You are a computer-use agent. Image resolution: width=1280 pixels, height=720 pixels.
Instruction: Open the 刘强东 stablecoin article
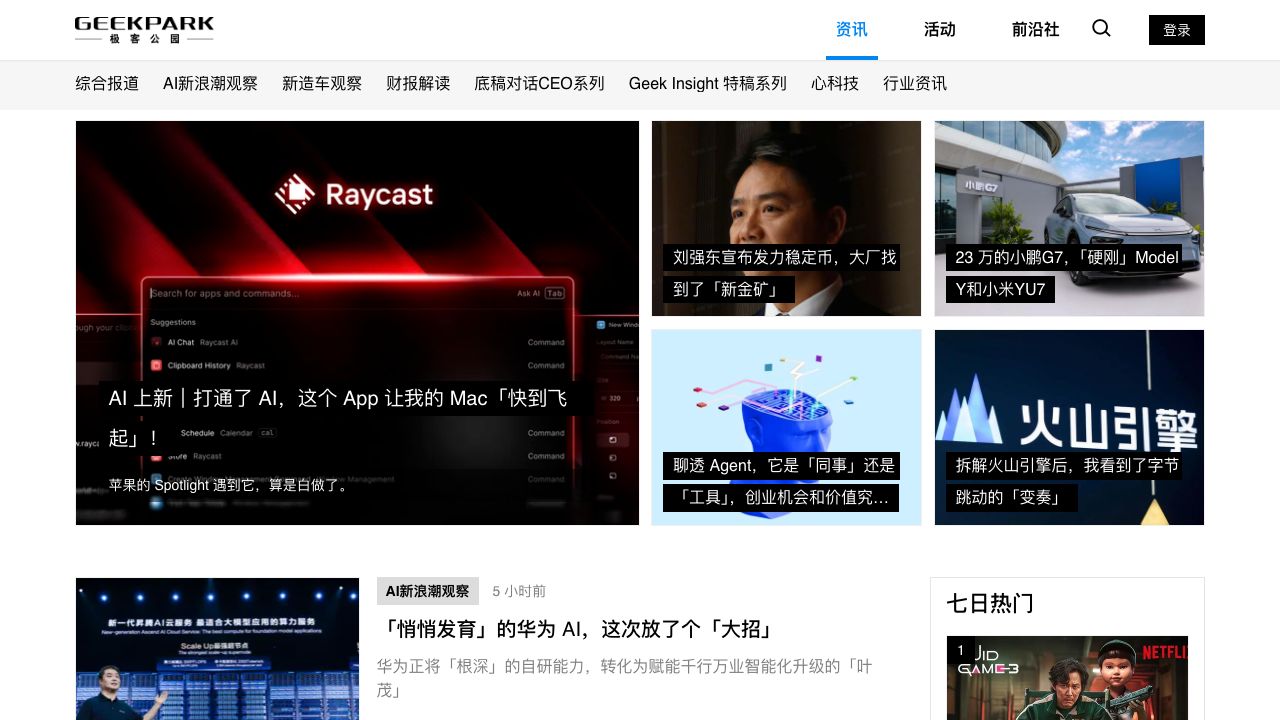pos(786,219)
